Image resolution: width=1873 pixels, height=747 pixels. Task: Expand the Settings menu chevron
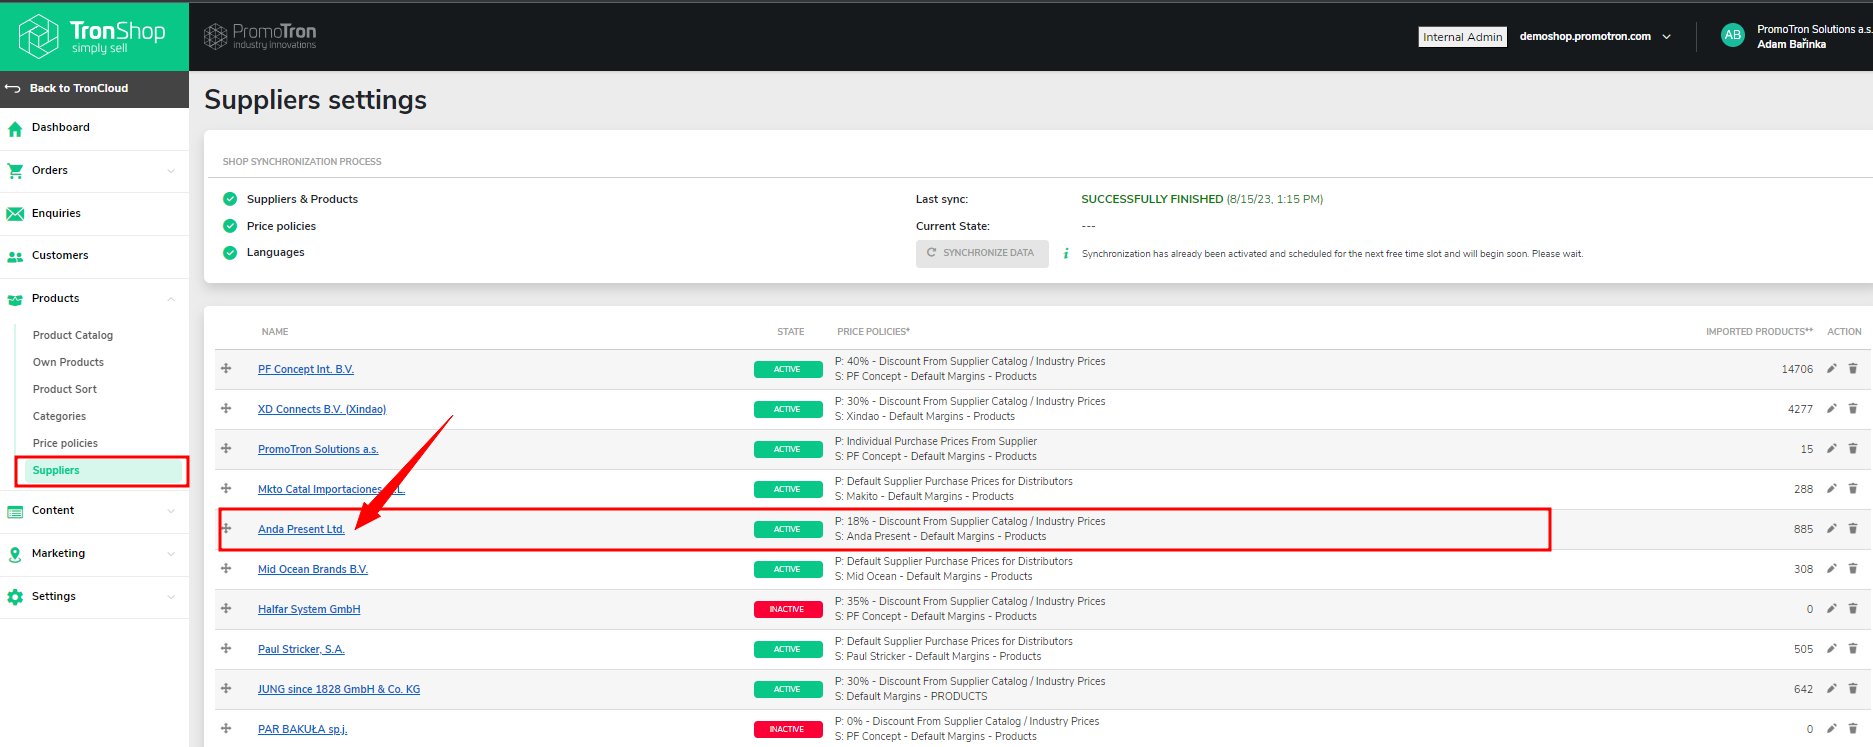[x=171, y=597]
